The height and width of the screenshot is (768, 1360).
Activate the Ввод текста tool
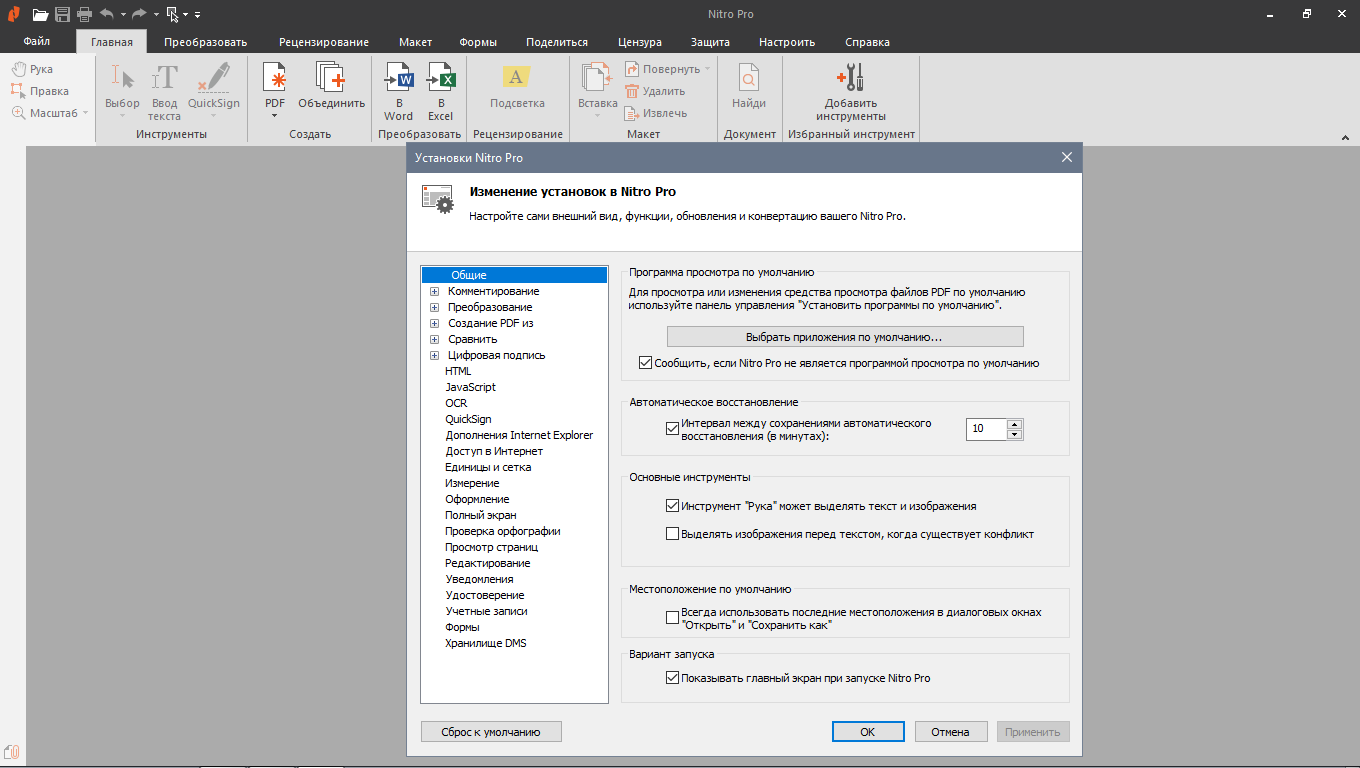(x=165, y=90)
